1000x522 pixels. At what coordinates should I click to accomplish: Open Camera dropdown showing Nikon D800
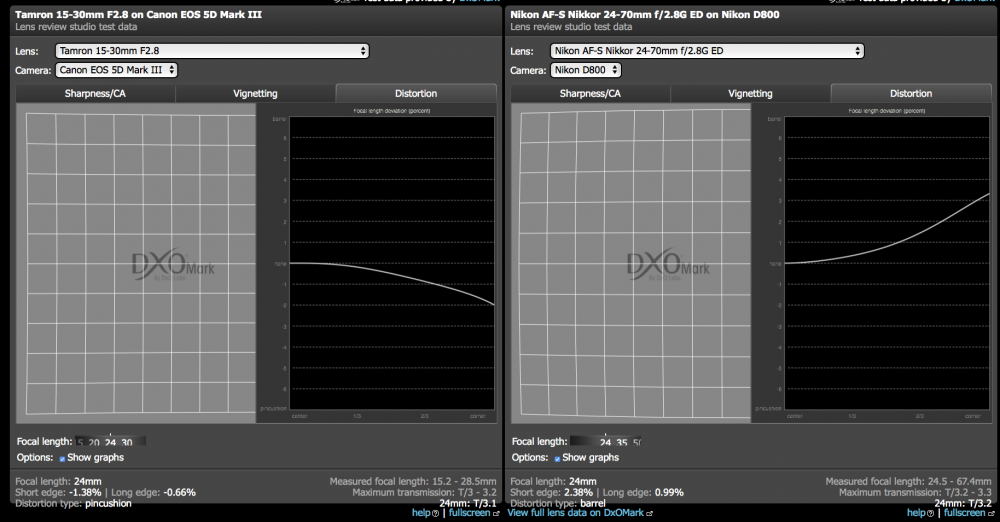coord(585,70)
